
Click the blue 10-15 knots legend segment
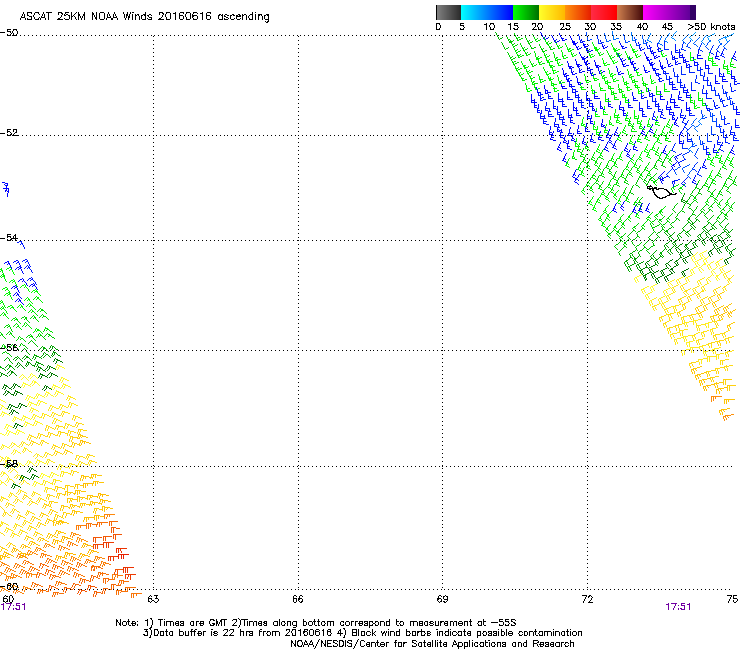click(x=500, y=12)
